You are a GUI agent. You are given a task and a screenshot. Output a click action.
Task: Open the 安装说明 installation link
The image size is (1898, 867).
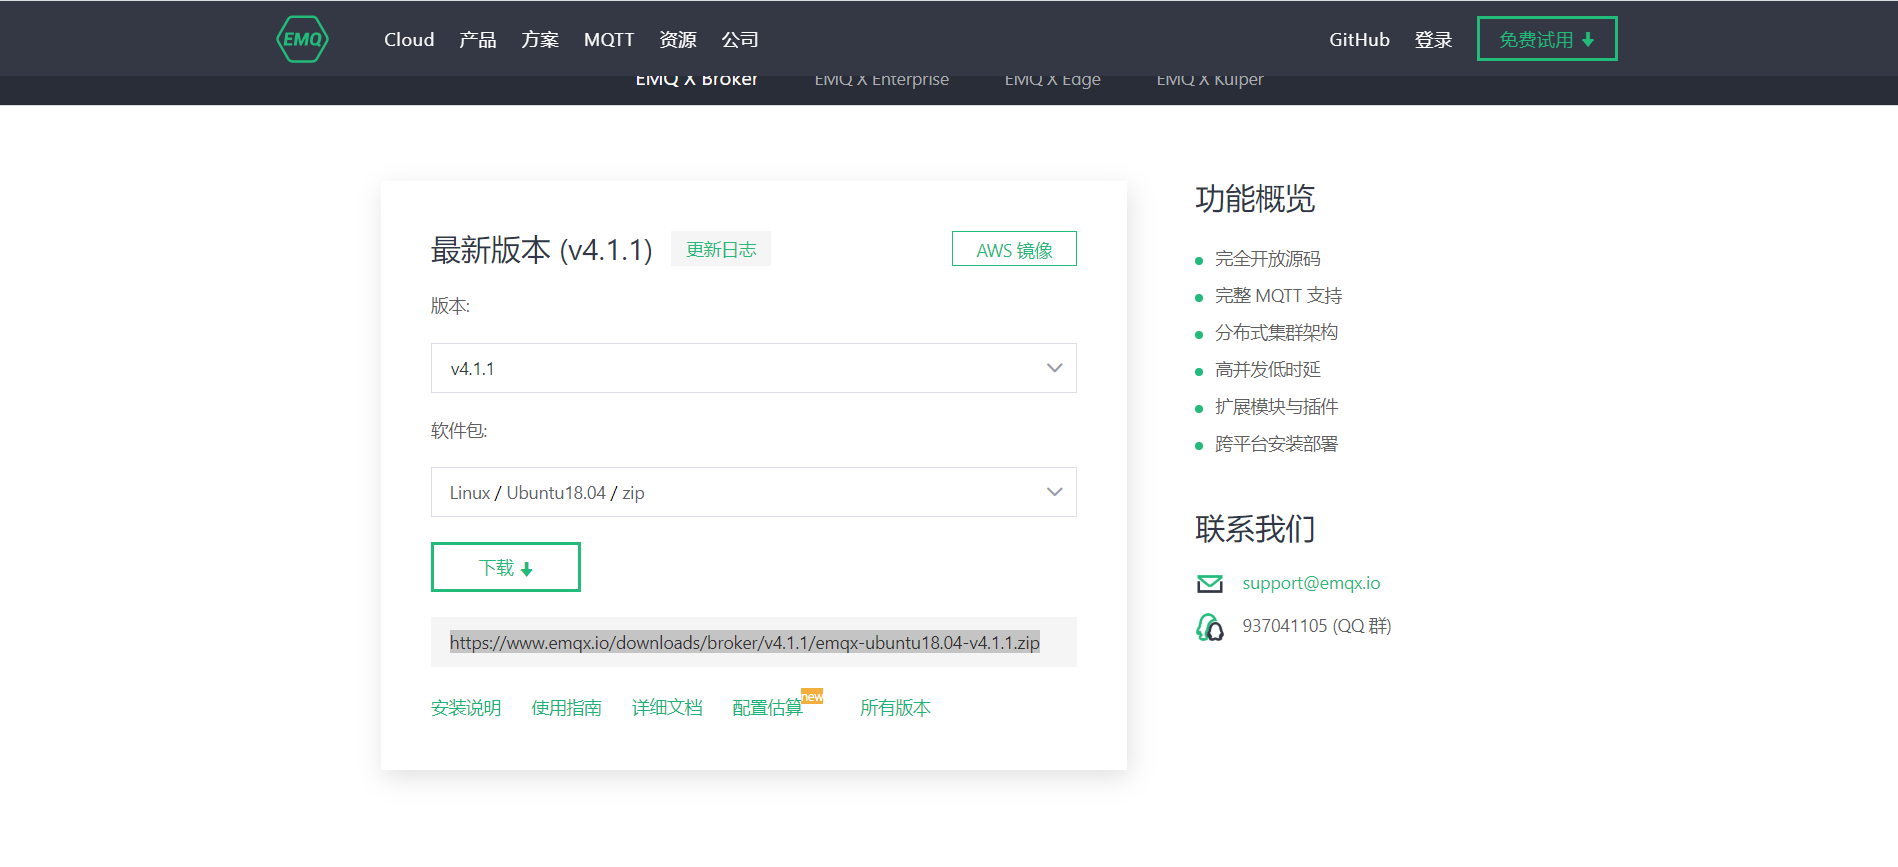[466, 708]
